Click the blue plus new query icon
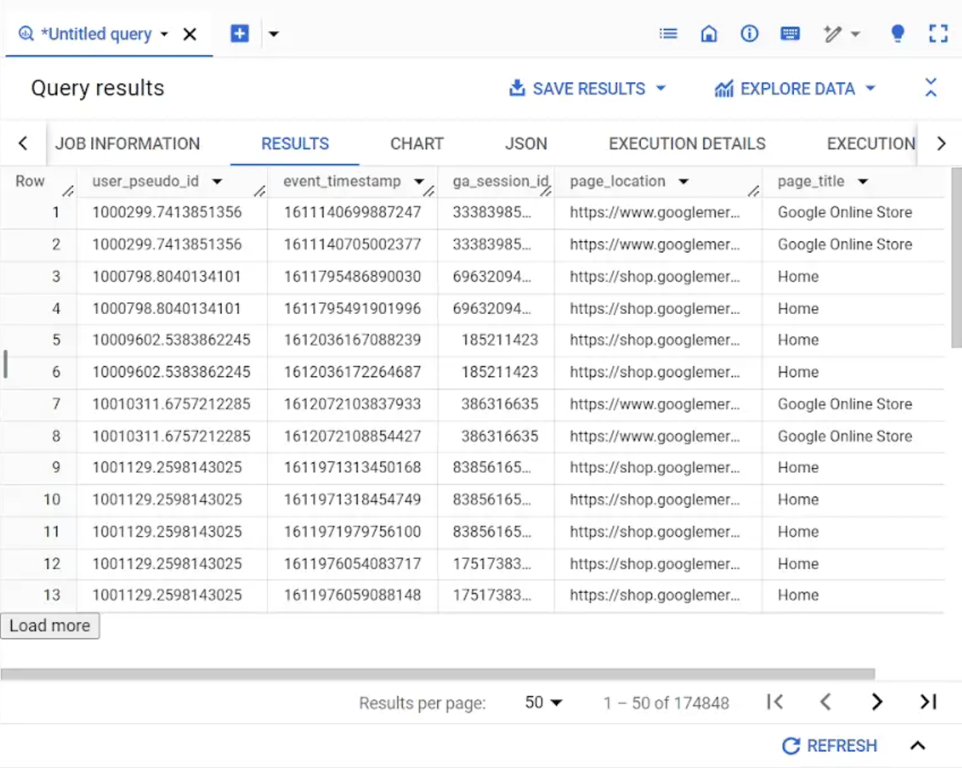Image resolution: width=962 pixels, height=768 pixels. coord(239,33)
